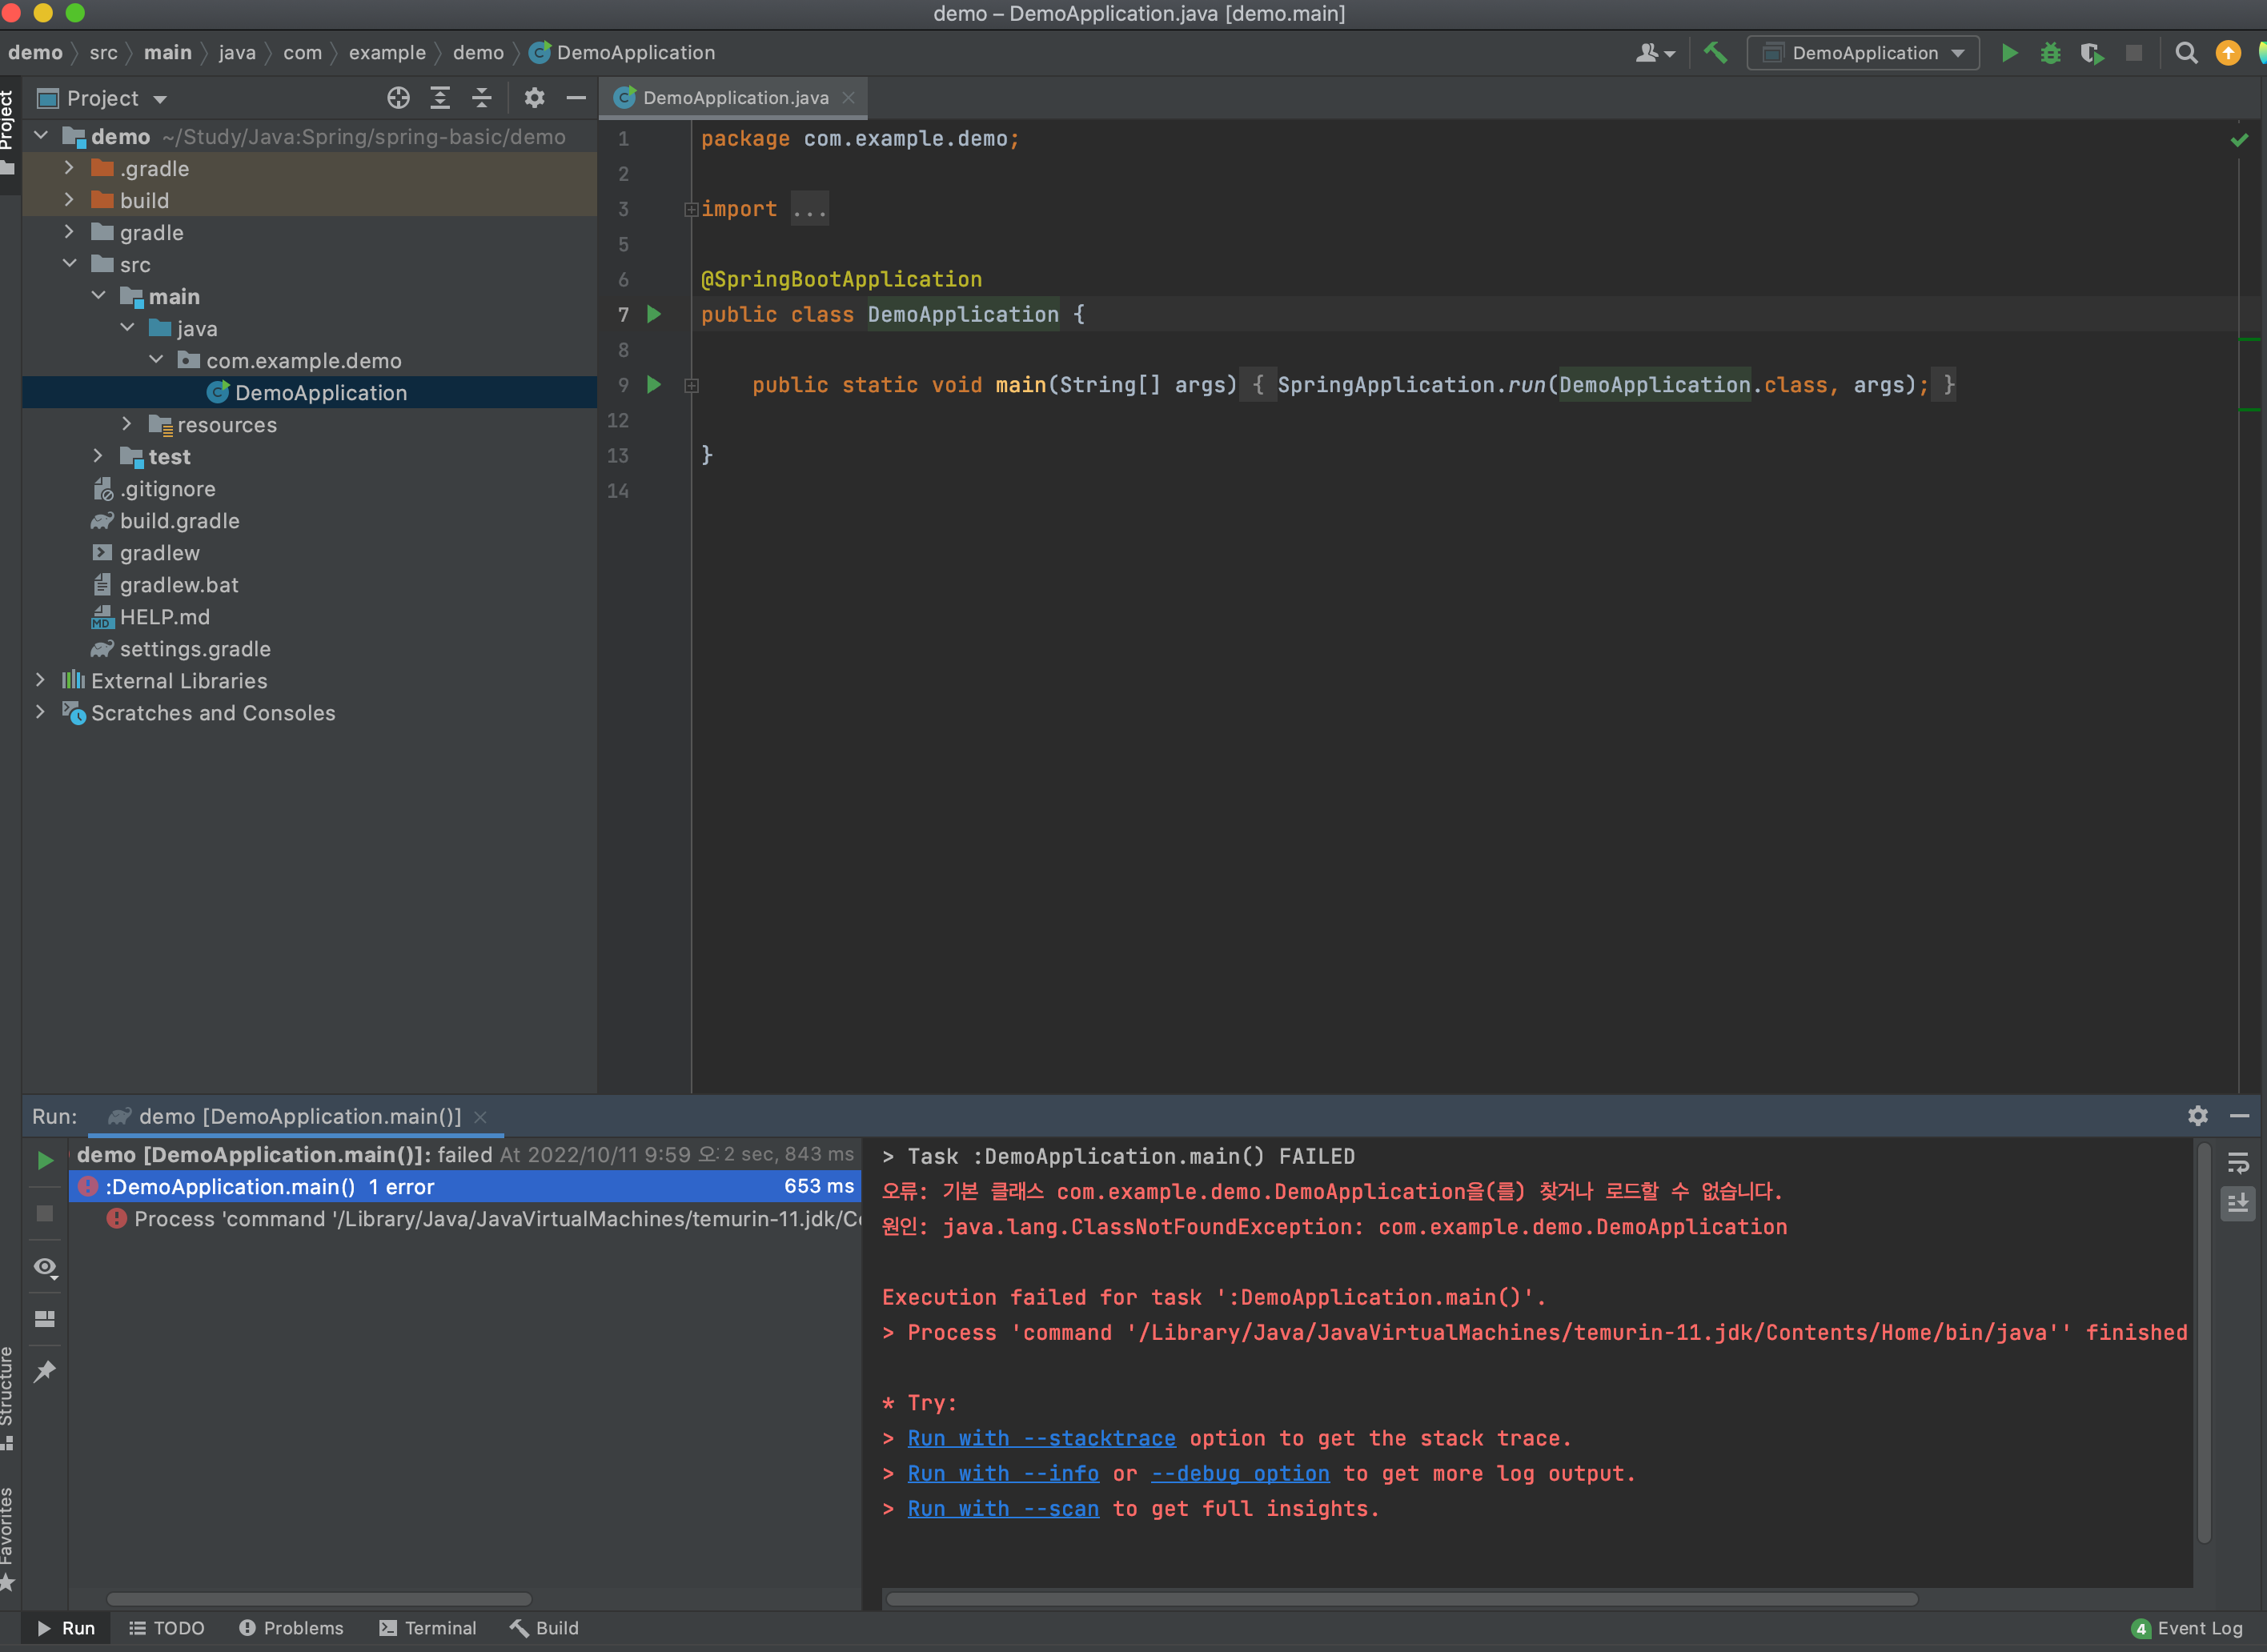The image size is (2267, 1652).
Task: Collapse the com.example.demo package
Action: (x=156, y=360)
